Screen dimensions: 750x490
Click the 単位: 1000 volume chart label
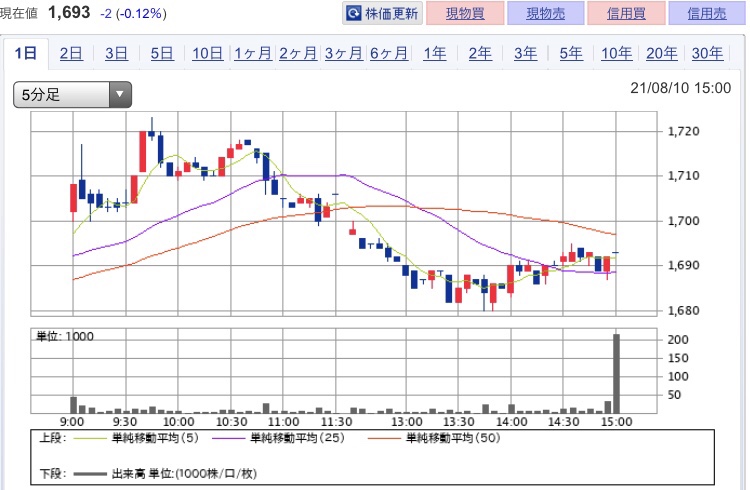tap(65, 336)
